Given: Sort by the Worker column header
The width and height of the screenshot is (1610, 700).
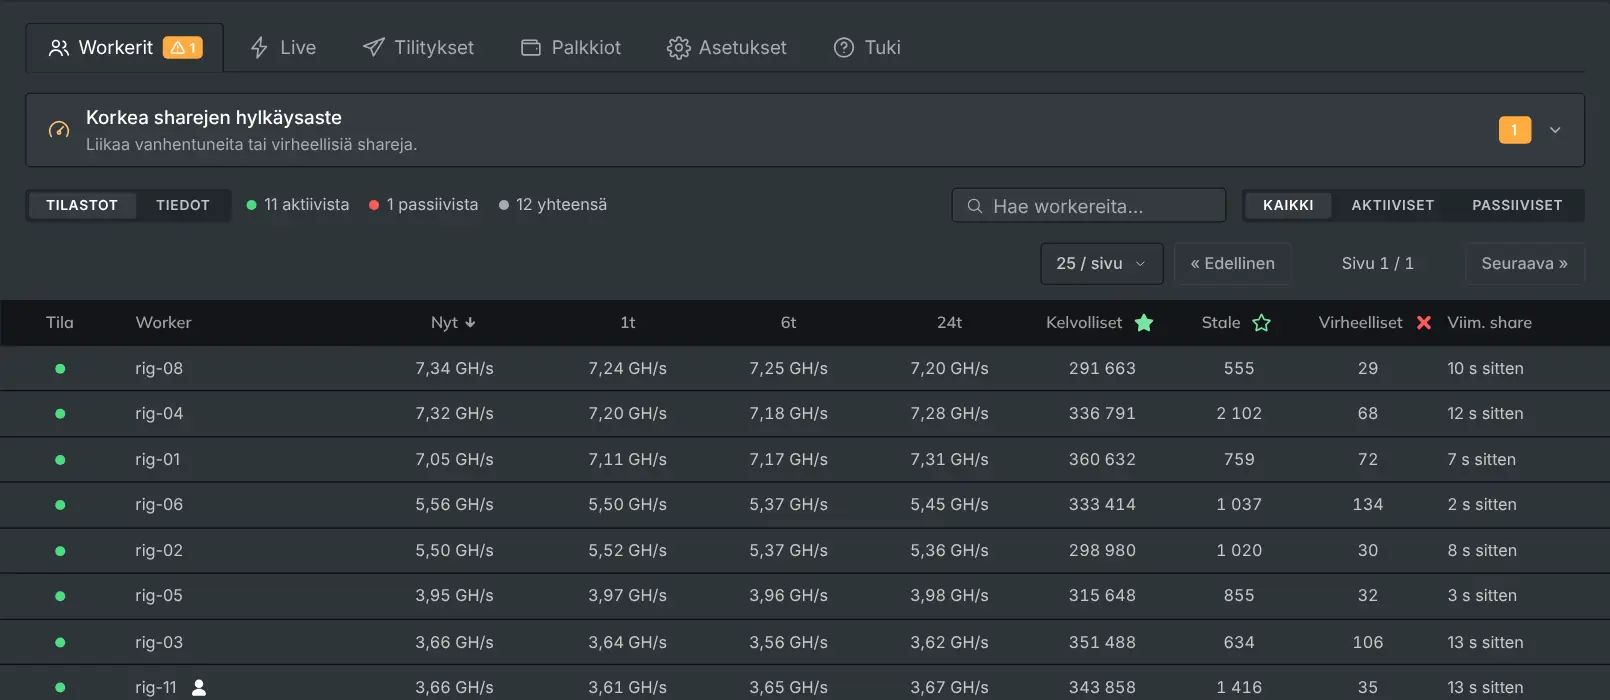Looking at the screenshot, I should 163,322.
